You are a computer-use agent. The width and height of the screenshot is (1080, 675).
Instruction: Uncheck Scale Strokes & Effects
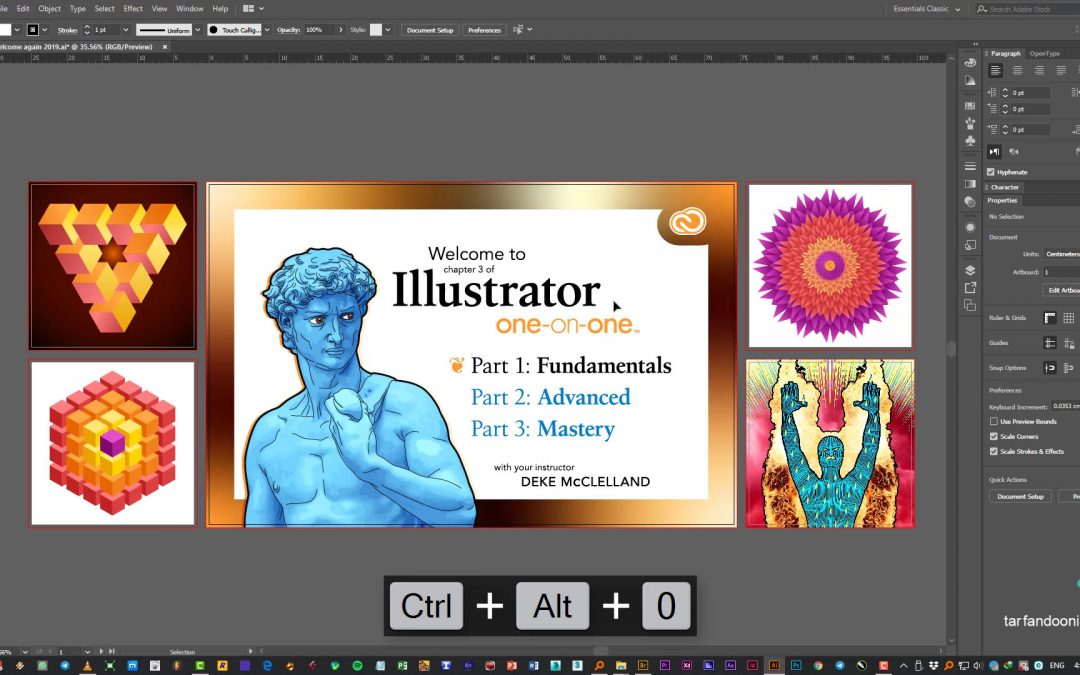click(x=994, y=452)
